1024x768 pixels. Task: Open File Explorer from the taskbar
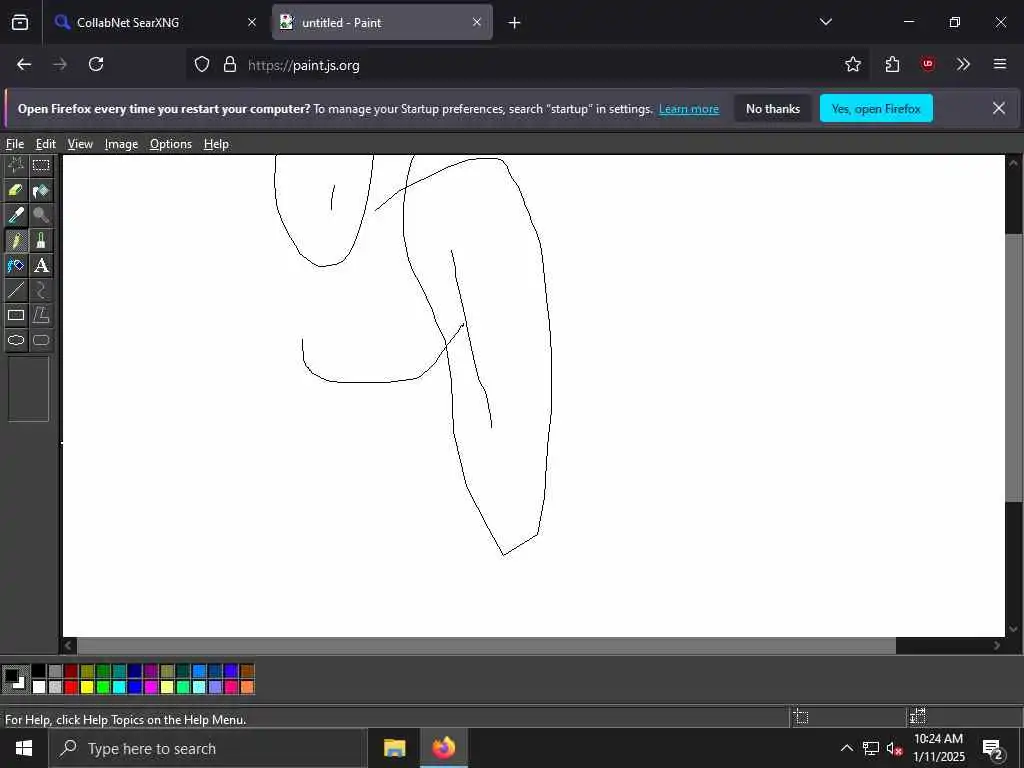pyautogui.click(x=394, y=748)
